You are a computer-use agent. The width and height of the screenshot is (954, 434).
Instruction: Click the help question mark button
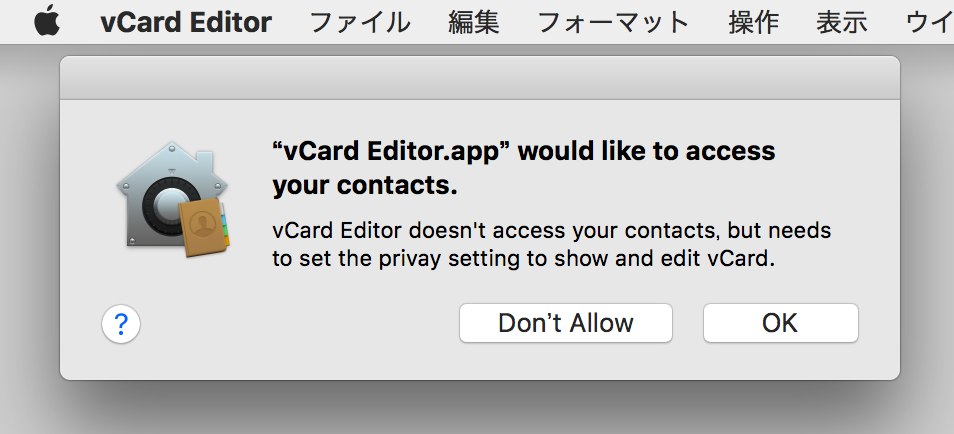tap(121, 324)
